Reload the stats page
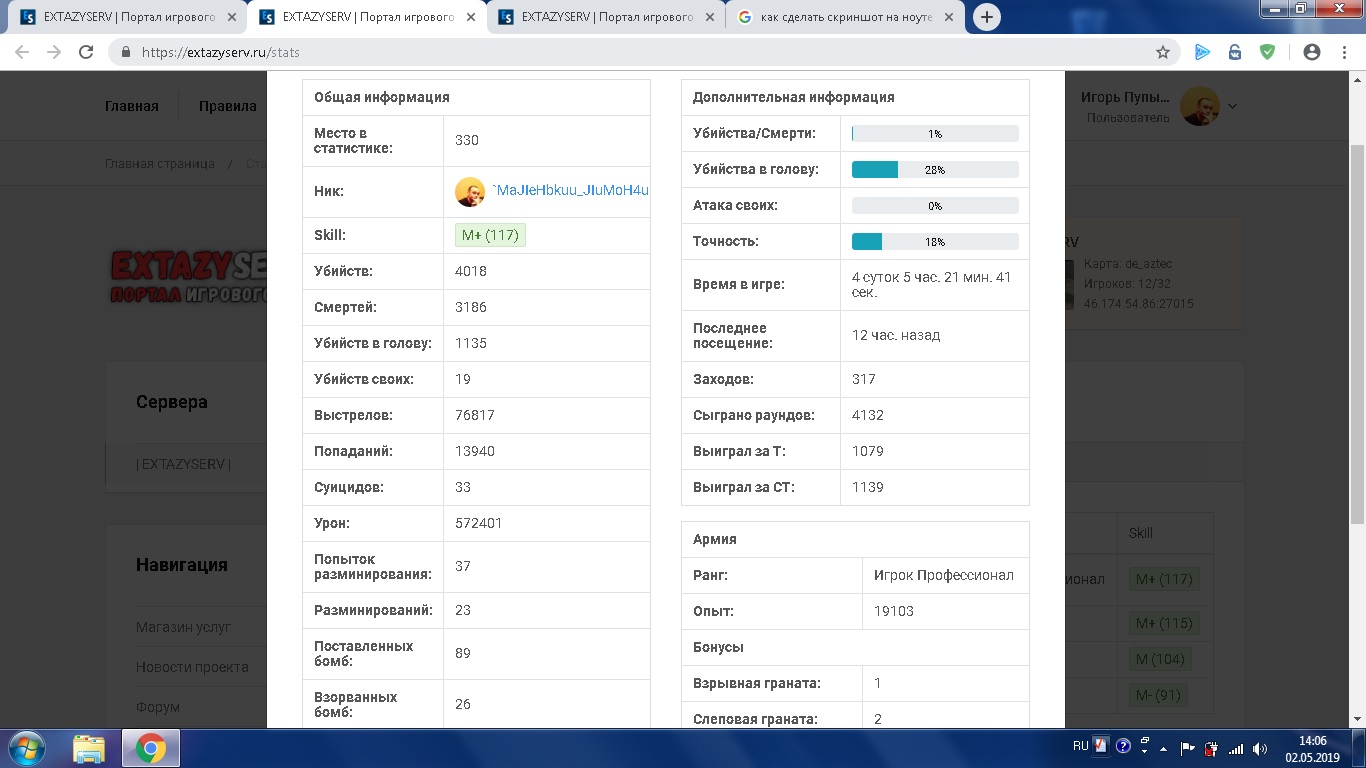The width and height of the screenshot is (1366, 768). coord(86,53)
